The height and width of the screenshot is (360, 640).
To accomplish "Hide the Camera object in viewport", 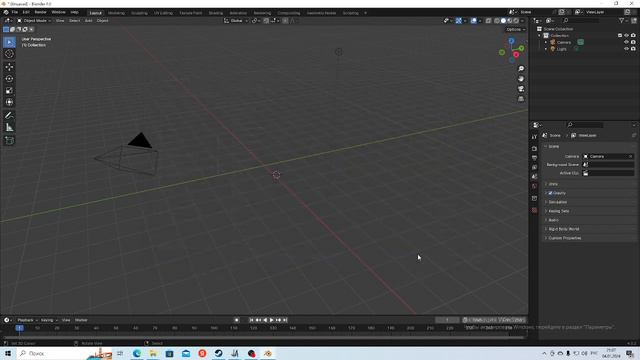I will [626, 42].
